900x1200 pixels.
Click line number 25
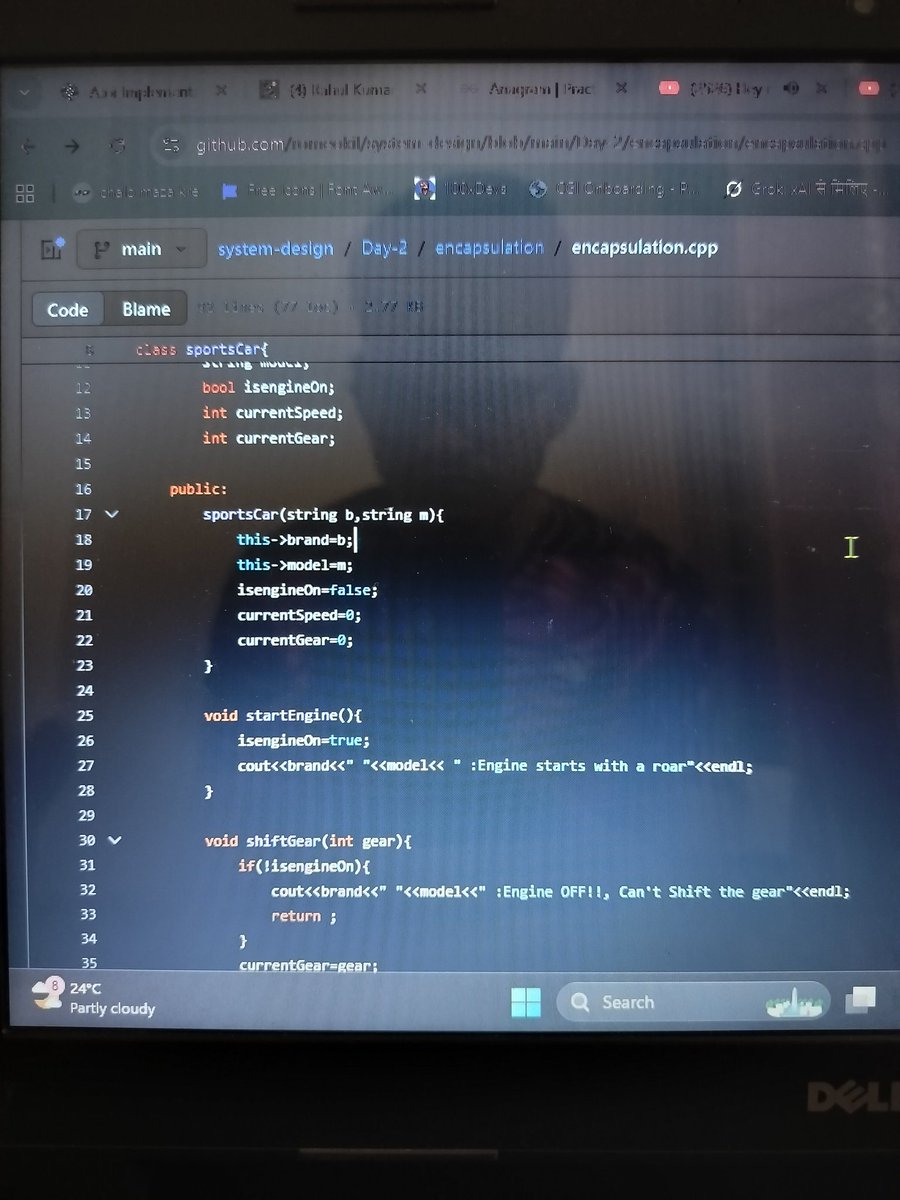[x=84, y=715]
